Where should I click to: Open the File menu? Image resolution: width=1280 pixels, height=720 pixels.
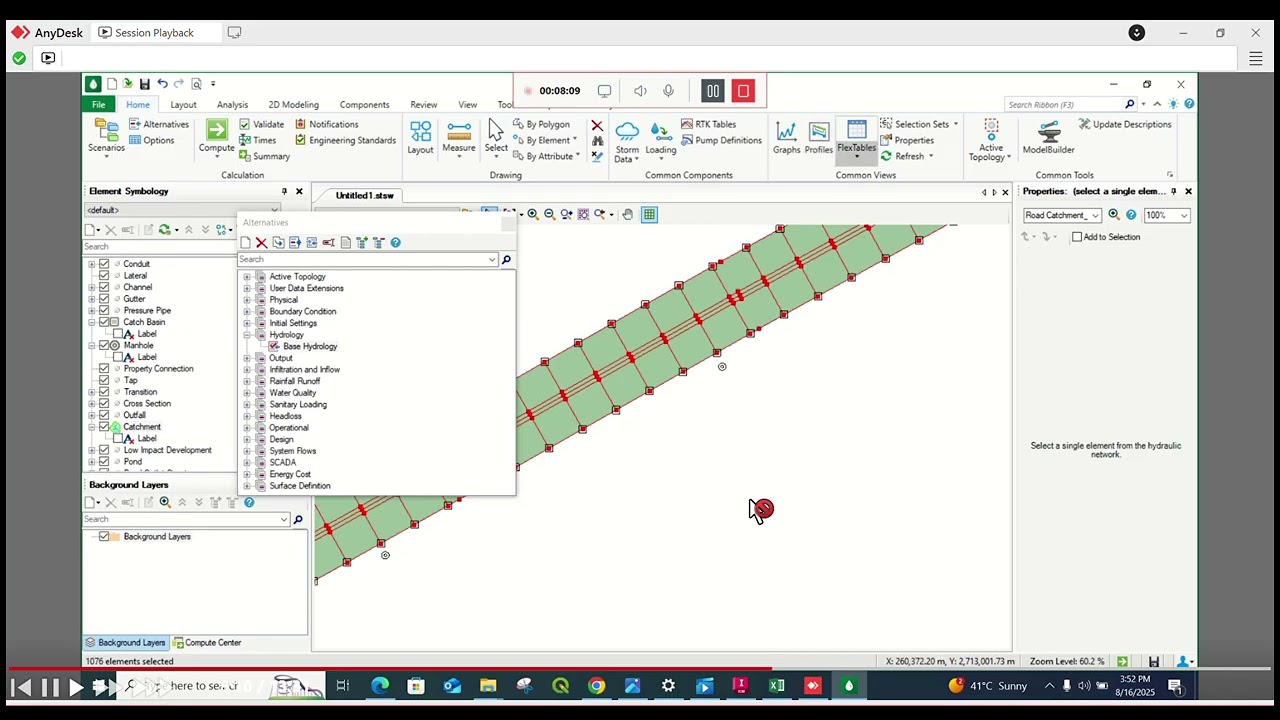coord(98,105)
